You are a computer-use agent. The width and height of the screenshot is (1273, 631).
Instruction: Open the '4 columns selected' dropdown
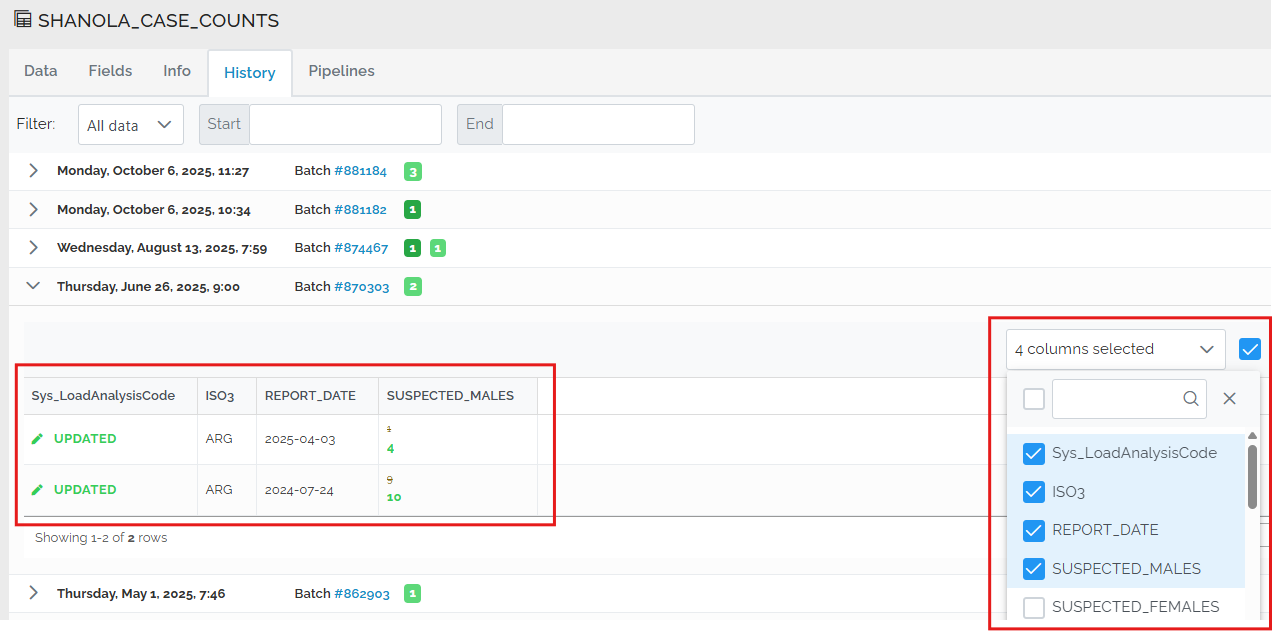(1115, 349)
